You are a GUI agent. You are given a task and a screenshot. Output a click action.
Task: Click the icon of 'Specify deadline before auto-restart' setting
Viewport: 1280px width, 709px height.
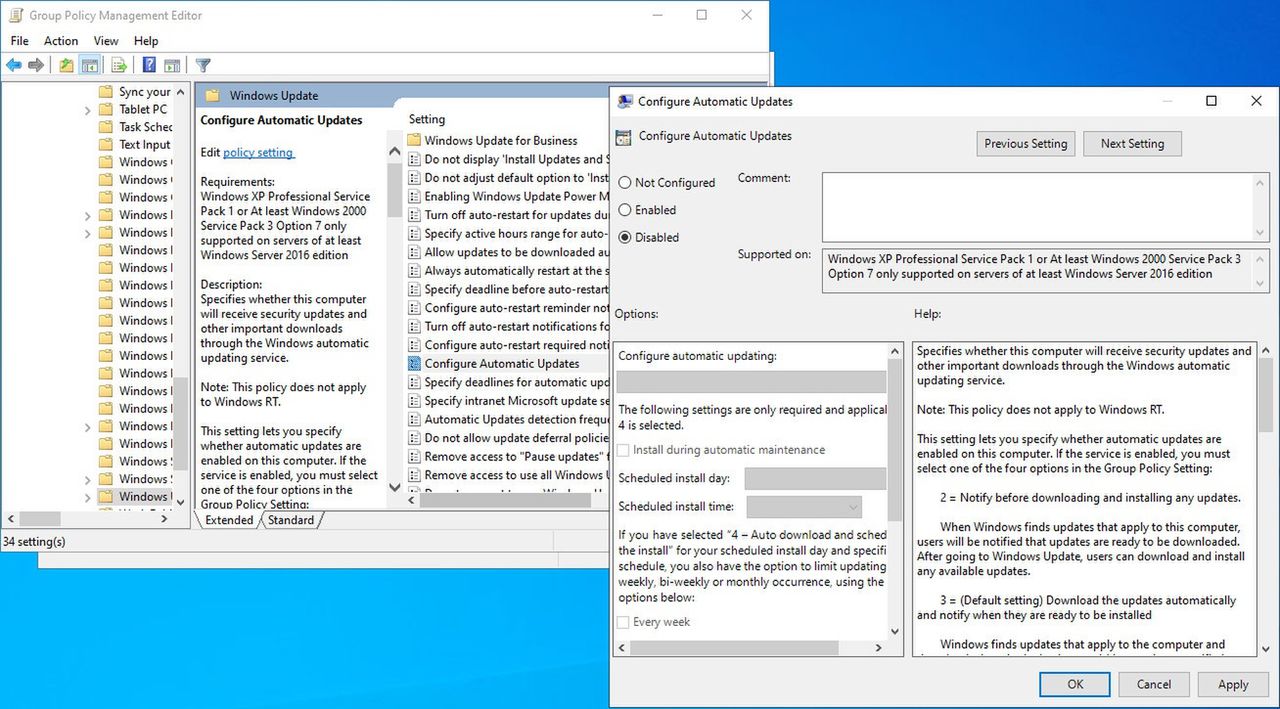414,289
